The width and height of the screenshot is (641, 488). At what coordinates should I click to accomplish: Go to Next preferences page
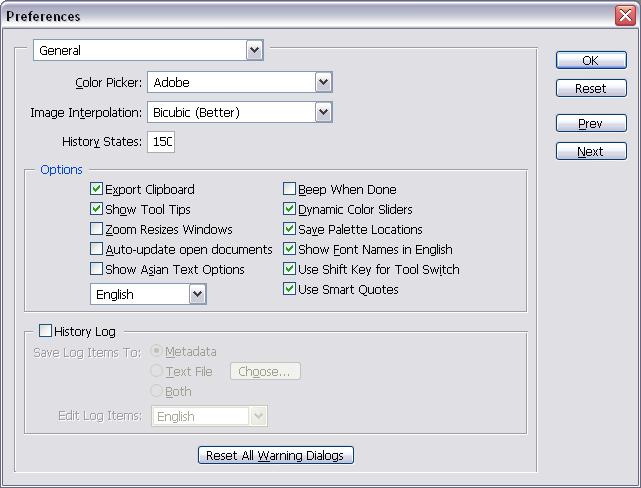coord(590,152)
